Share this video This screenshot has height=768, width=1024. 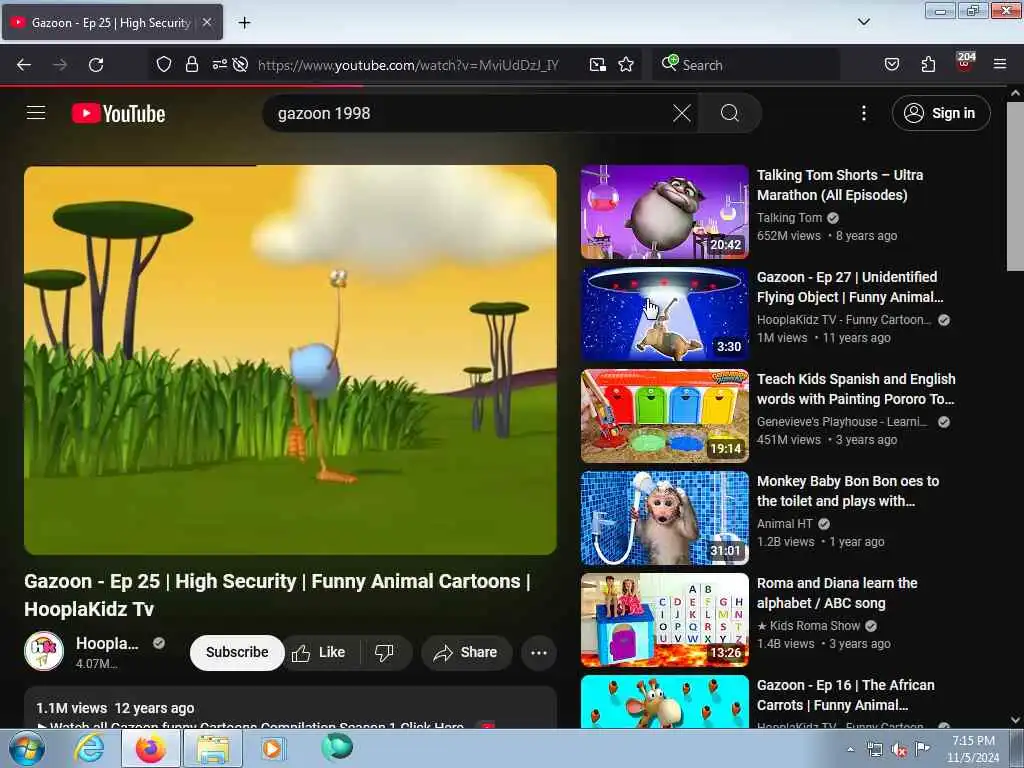466,652
